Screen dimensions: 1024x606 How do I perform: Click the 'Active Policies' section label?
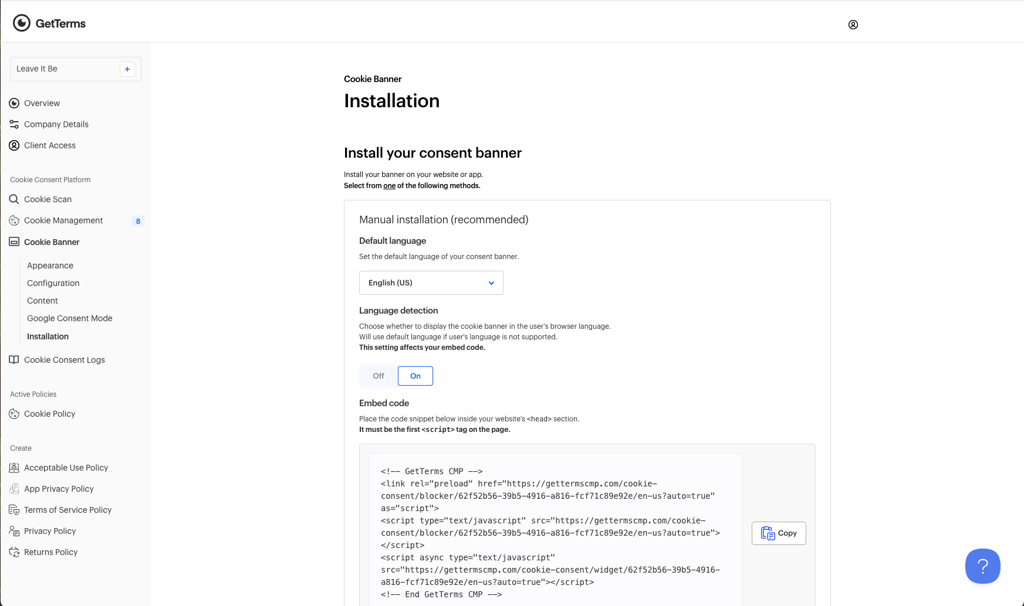pyautogui.click(x=33, y=394)
